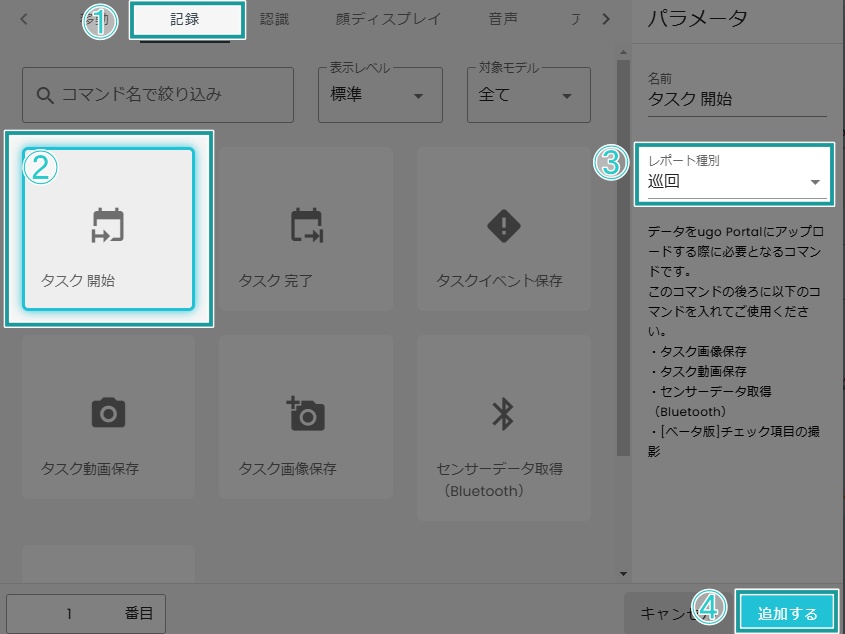Click the パラメータ panel heading

point(697,19)
